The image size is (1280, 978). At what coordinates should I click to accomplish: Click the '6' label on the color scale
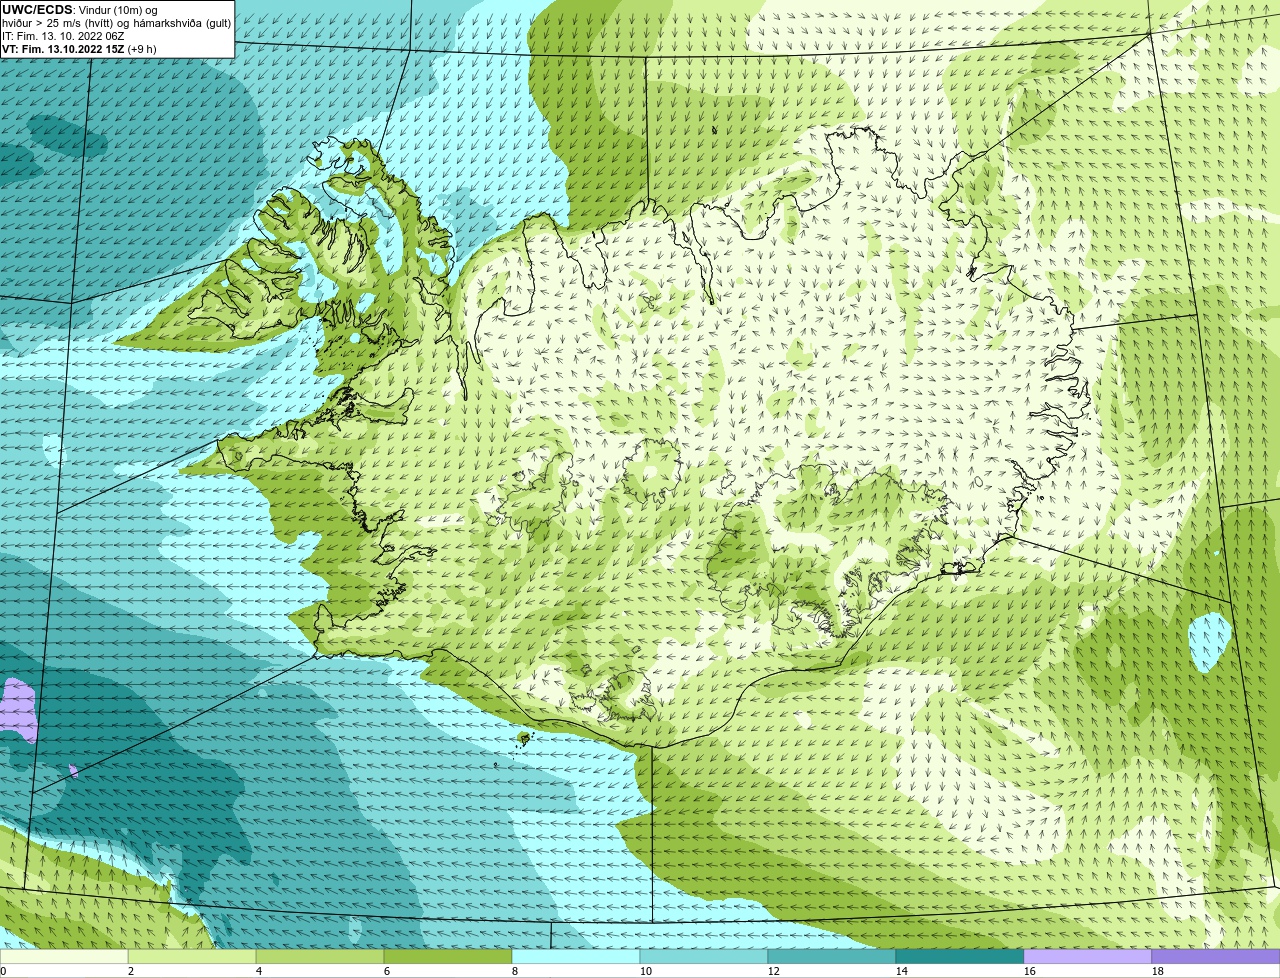(x=387, y=971)
